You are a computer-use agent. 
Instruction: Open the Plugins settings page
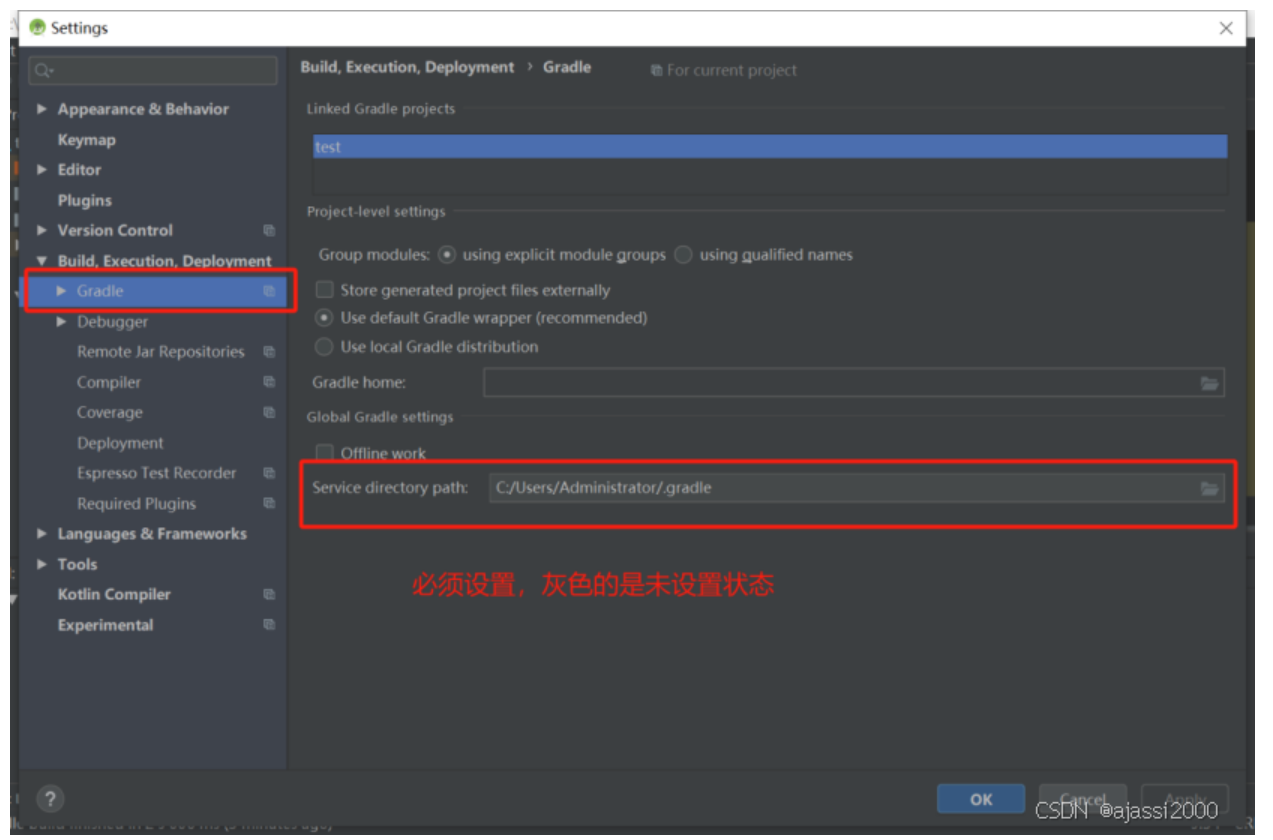click(x=84, y=200)
